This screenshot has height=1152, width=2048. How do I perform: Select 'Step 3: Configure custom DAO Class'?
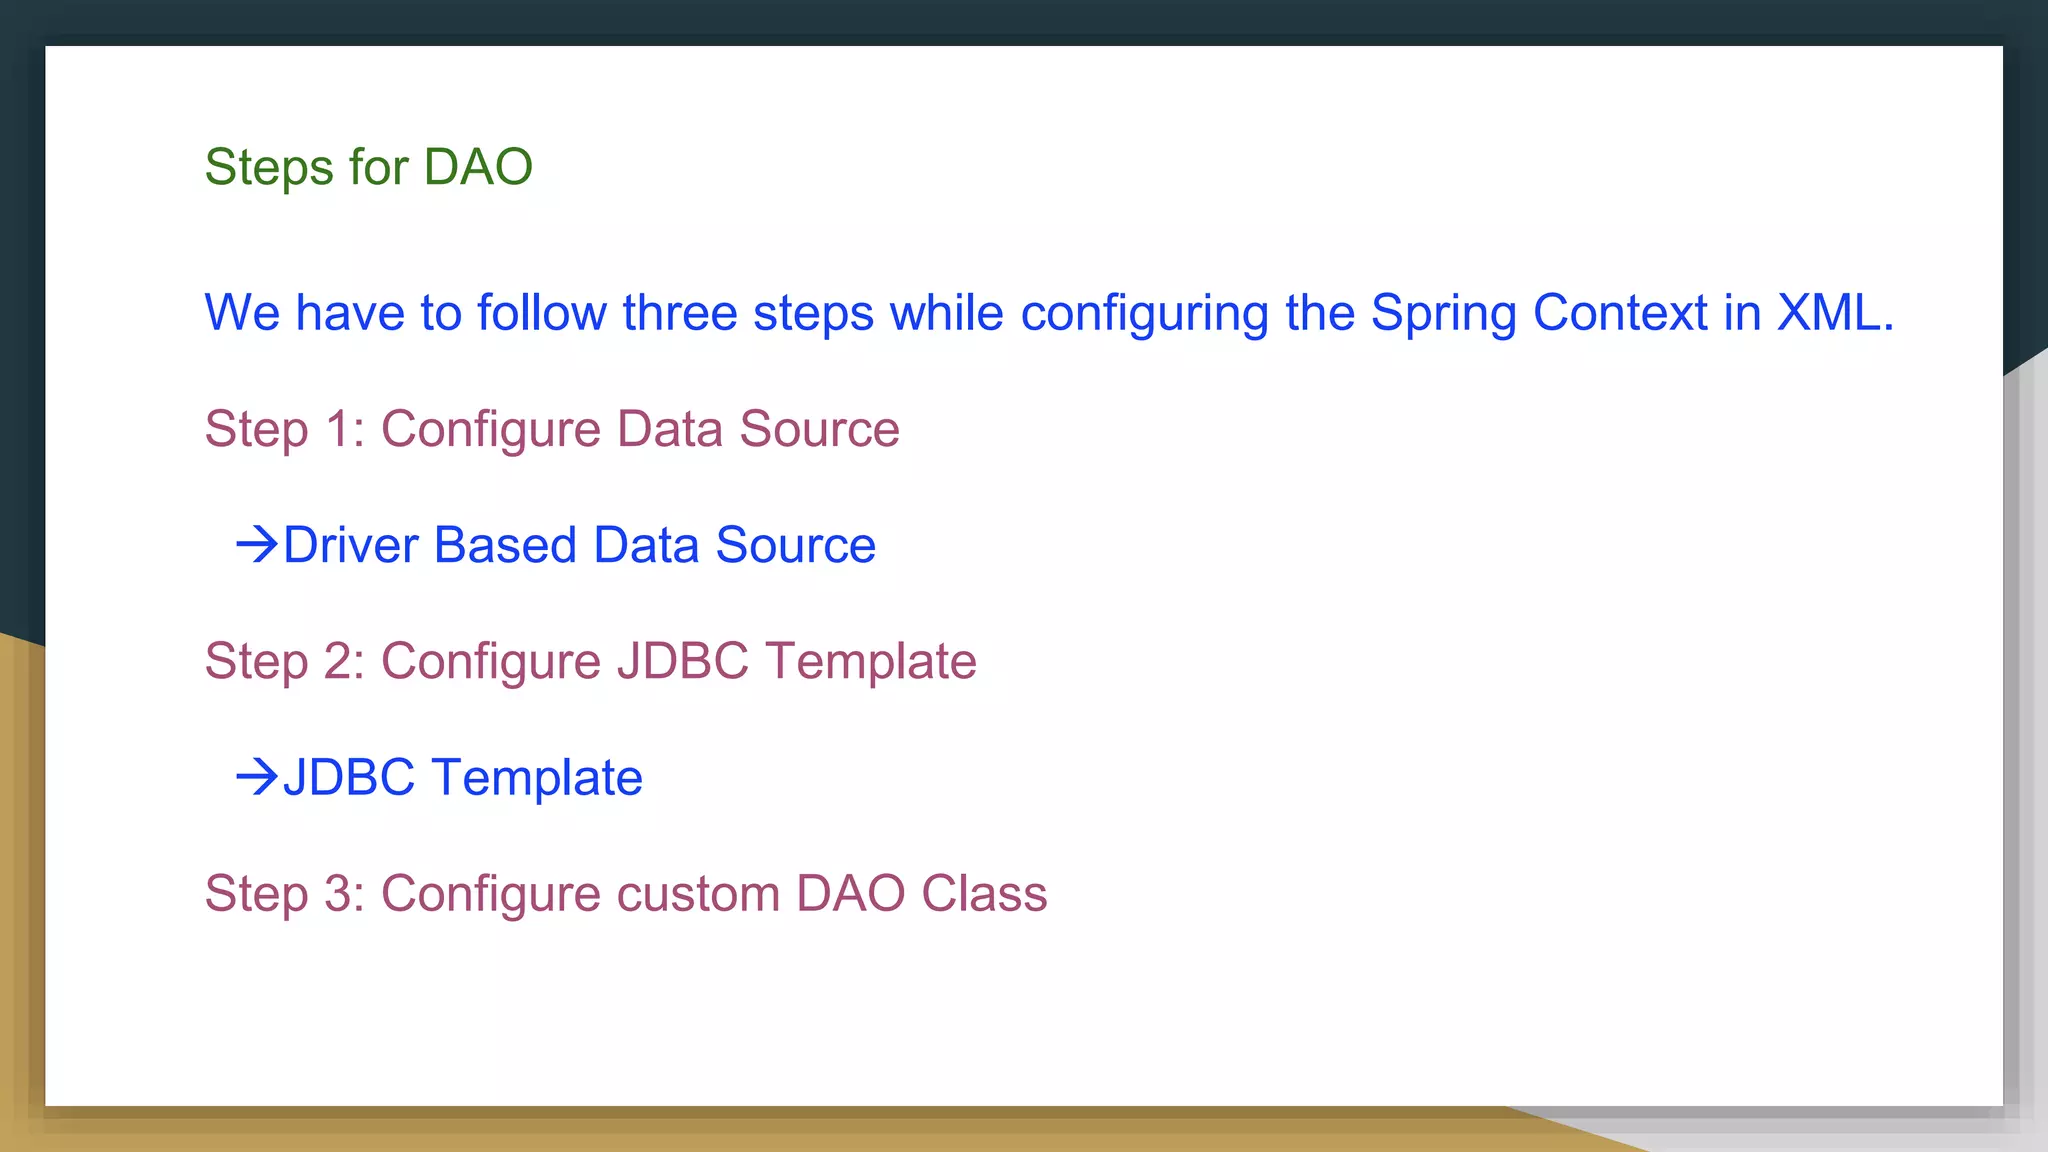pos(626,894)
